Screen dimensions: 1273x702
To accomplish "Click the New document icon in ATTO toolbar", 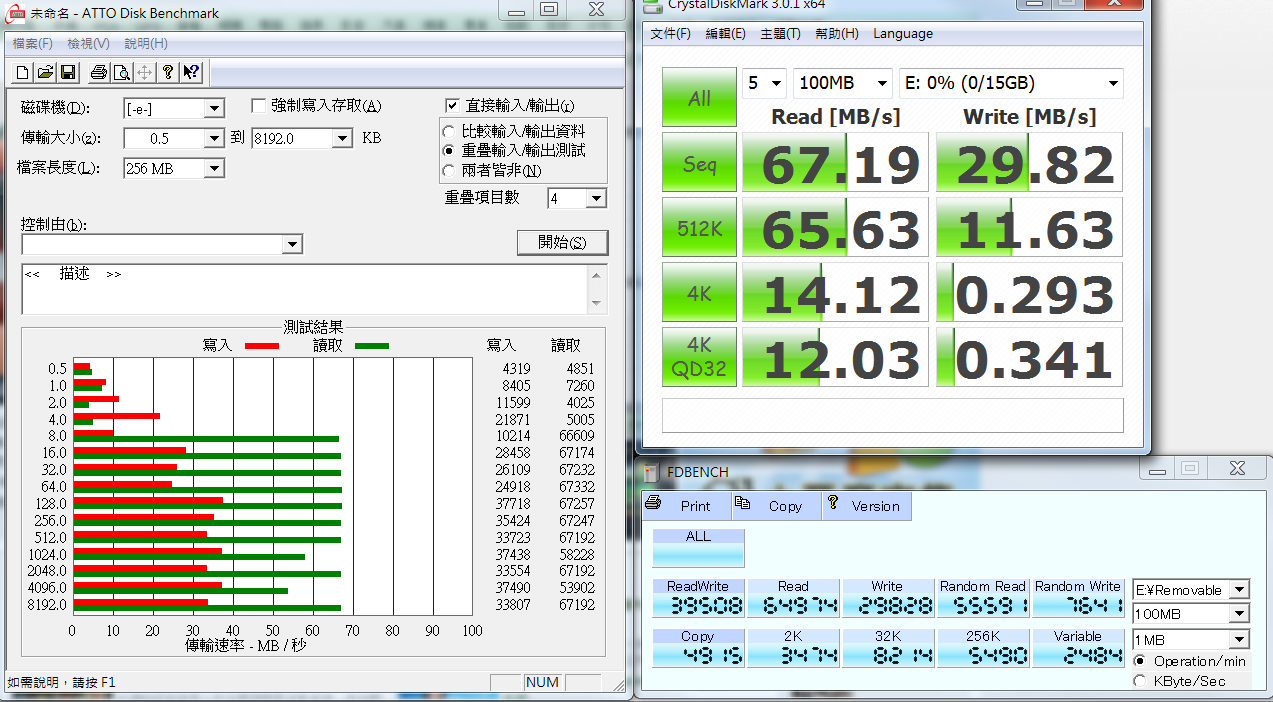I will coord(23,72).
